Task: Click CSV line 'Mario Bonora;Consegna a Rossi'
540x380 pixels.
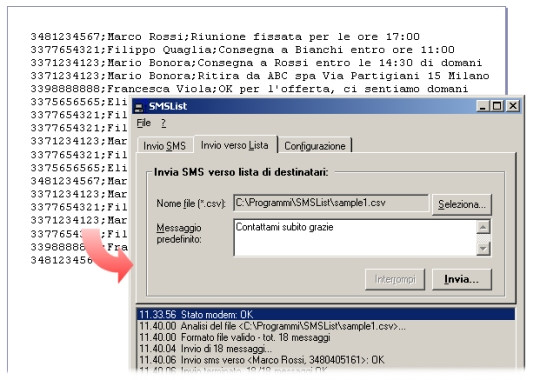Action: tap(256, 63)
